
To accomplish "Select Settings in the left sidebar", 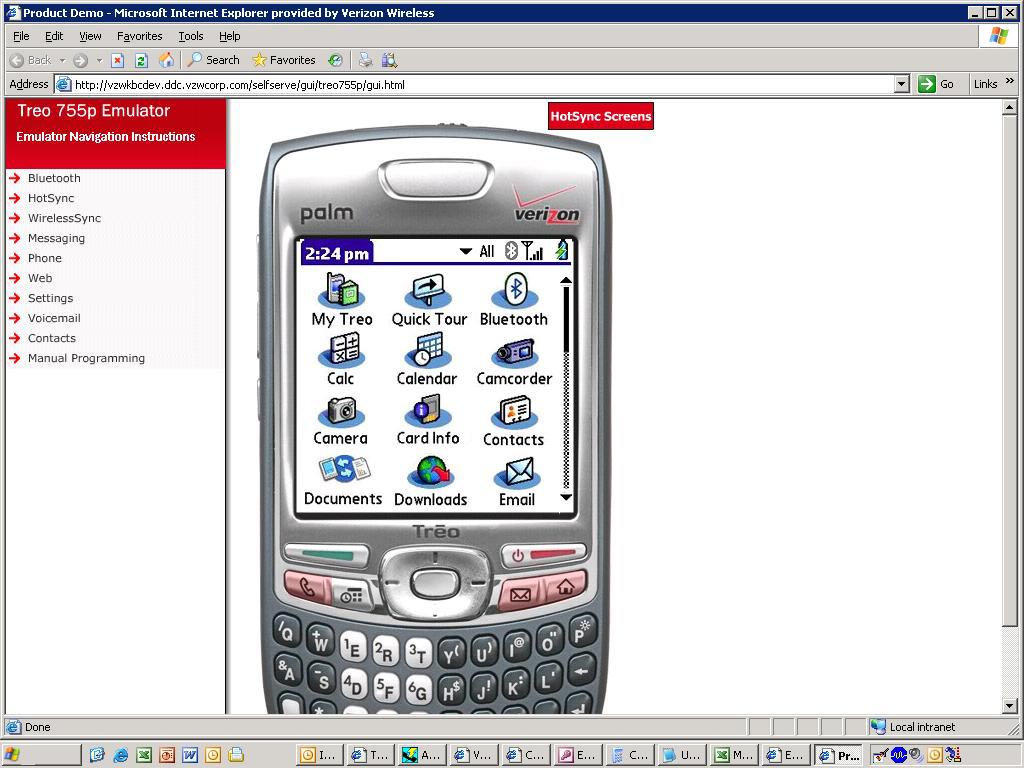I will pos(50,298).
